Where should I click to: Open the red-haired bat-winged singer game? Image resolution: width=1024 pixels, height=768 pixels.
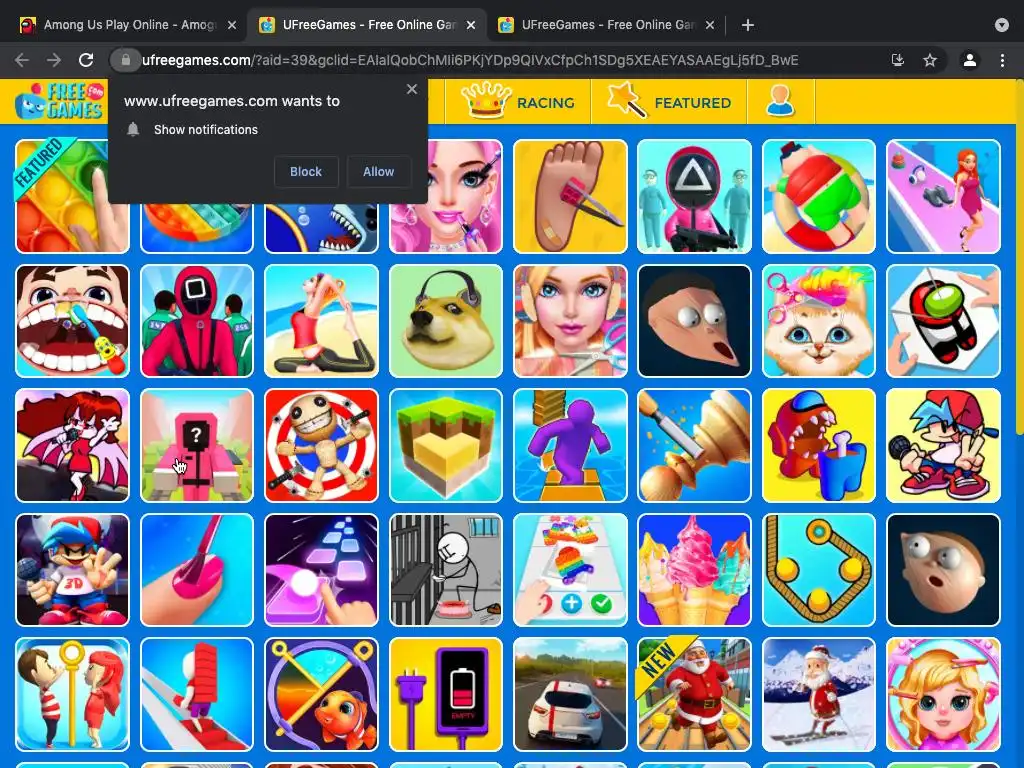72,445
